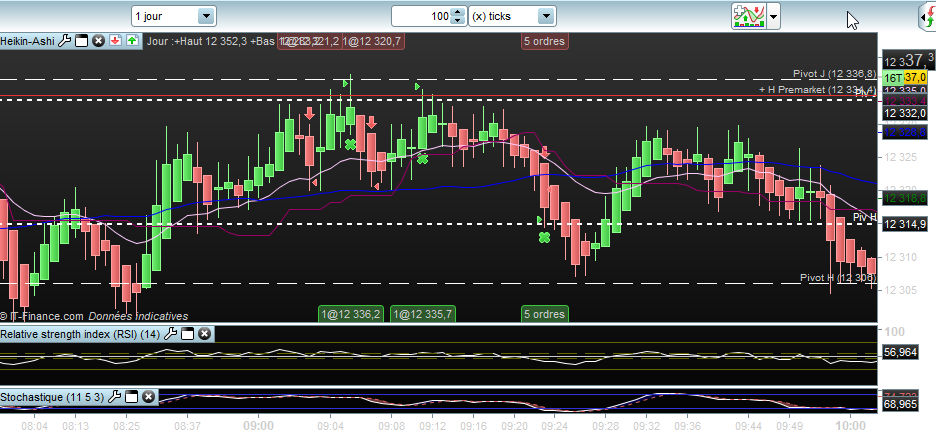Open Heikin-Ashi settings wrench
The height and width of the screenshot is (433, 936).
pos(64,41)
